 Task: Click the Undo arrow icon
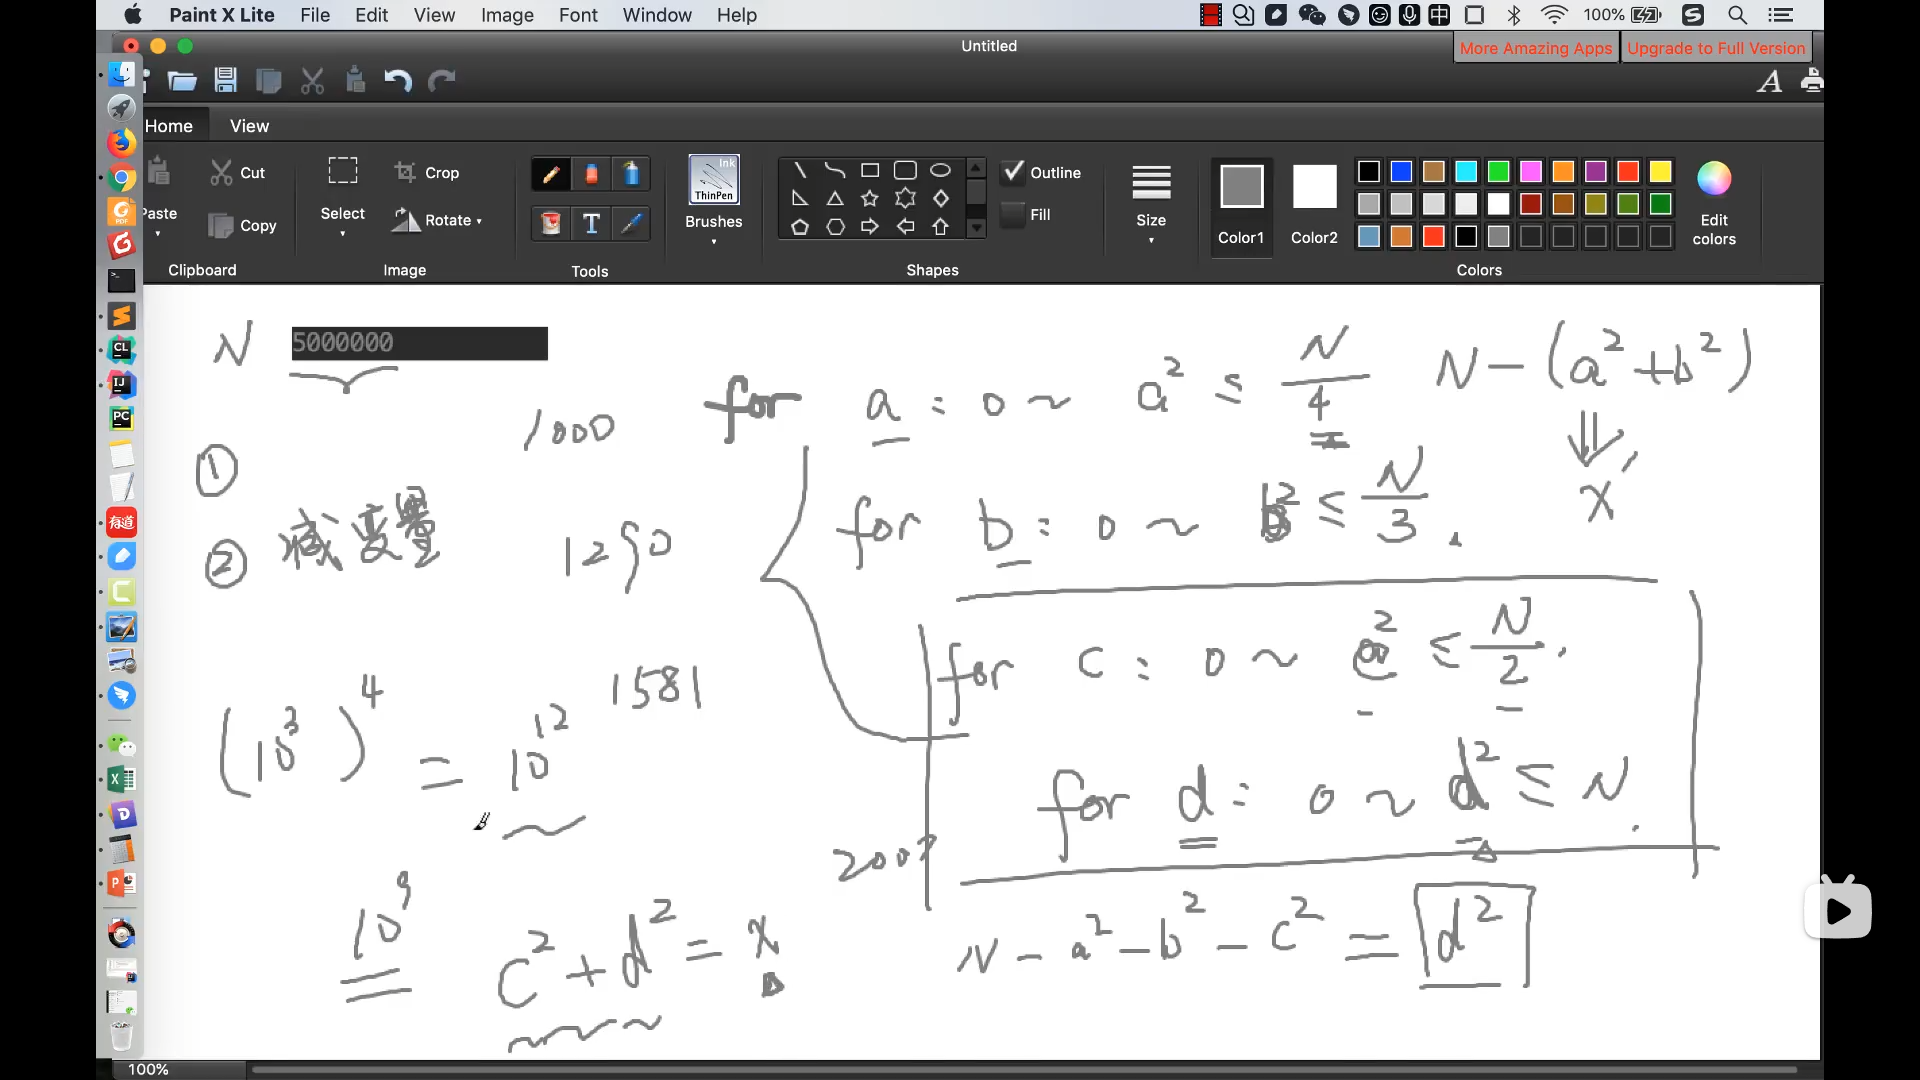coord(397,81)
